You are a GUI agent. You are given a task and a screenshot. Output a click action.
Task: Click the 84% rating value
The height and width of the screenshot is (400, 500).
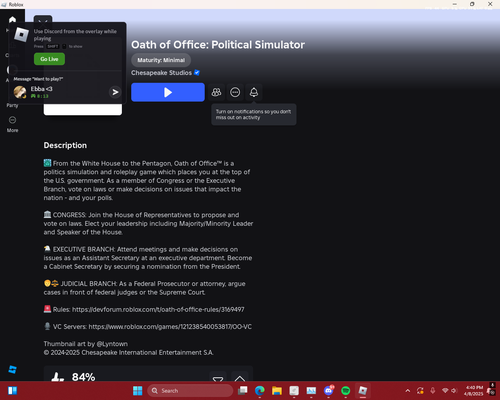point(84,377)
